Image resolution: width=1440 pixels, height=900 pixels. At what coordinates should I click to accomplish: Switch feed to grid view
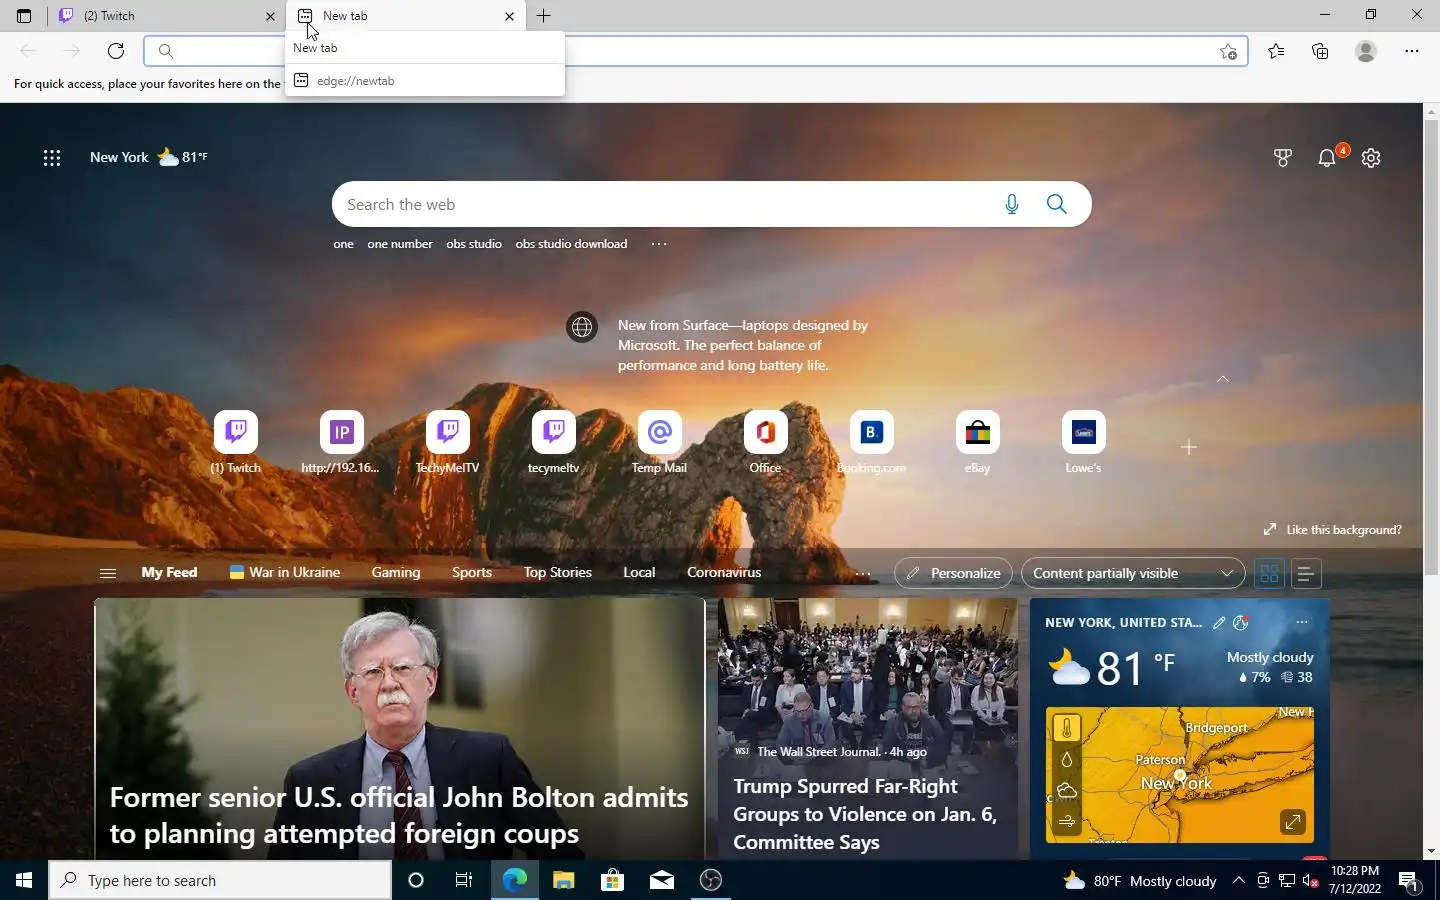(1269, 573)
